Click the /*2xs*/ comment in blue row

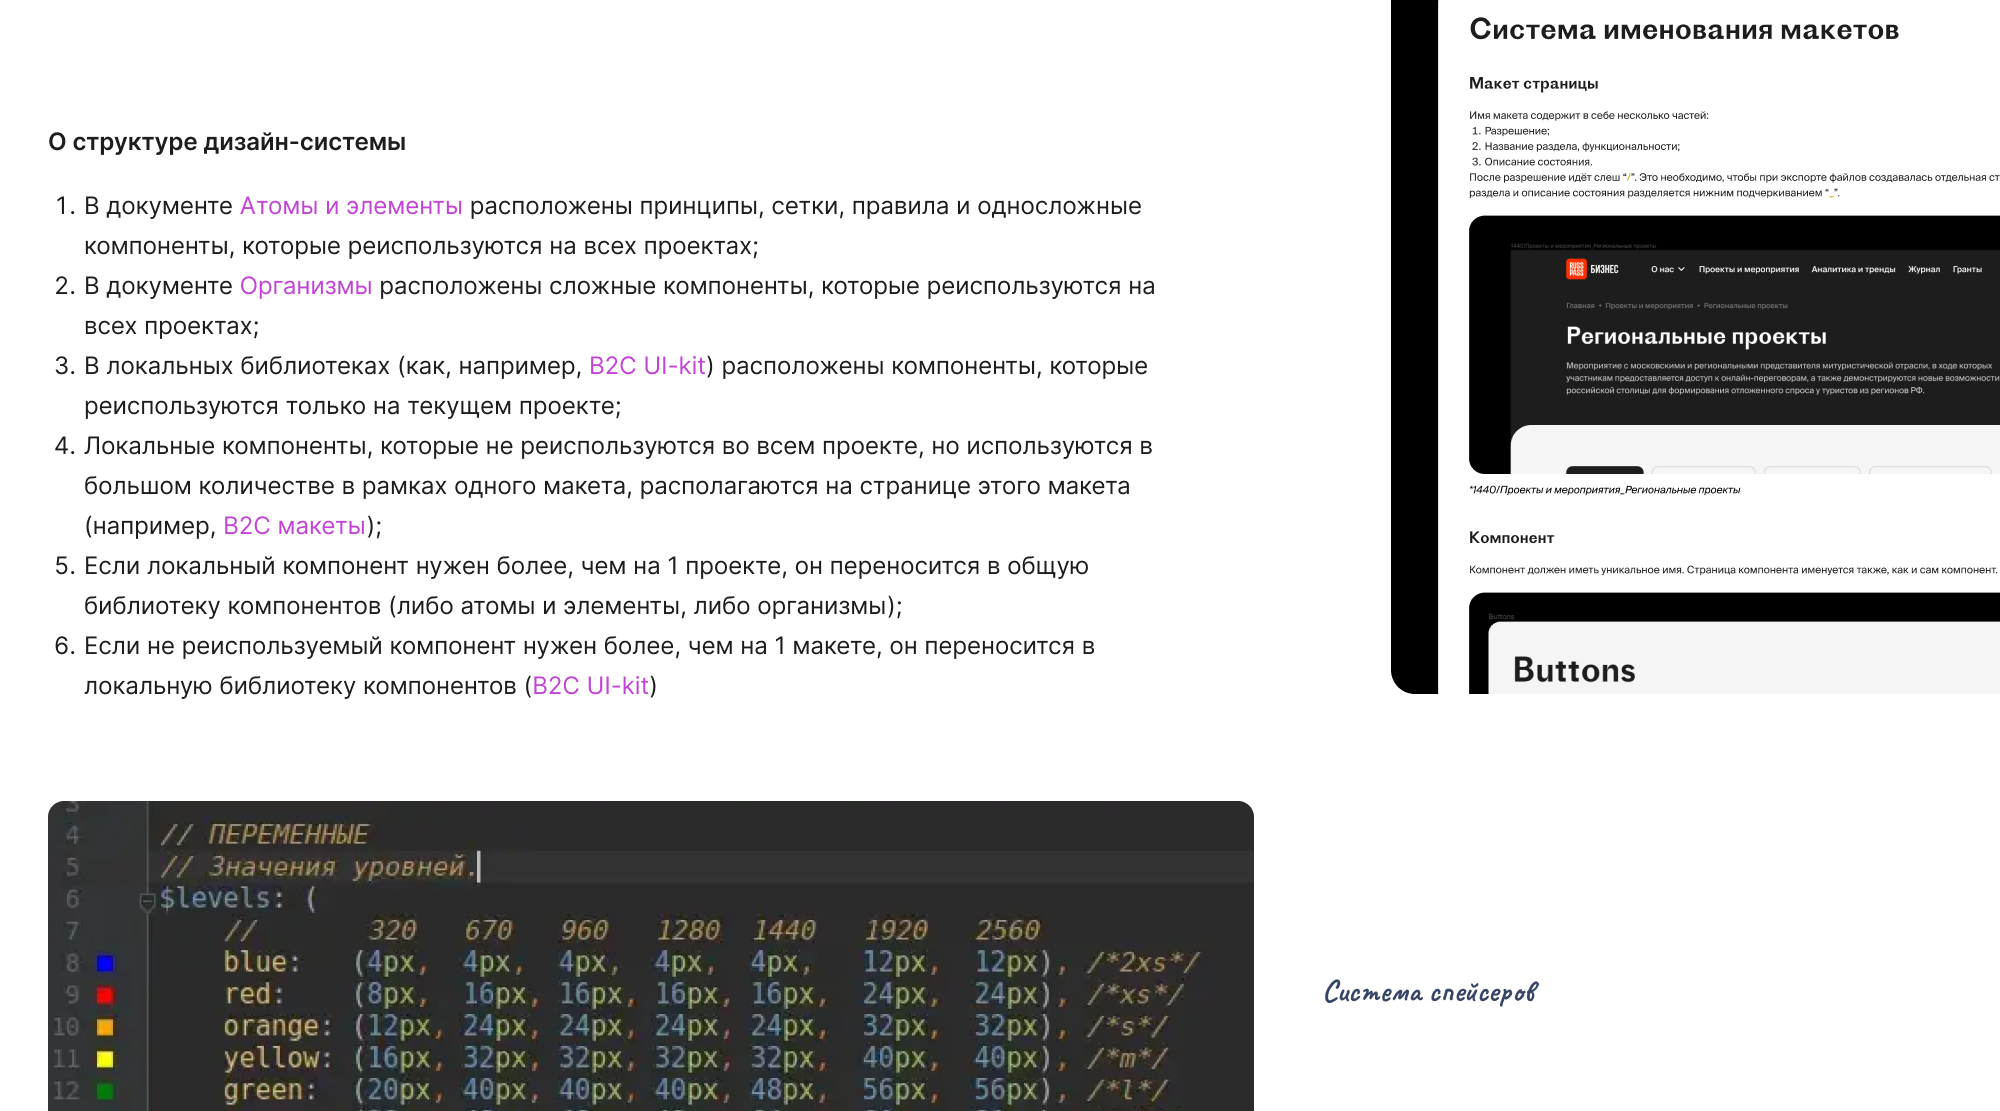pos(1143,963)
